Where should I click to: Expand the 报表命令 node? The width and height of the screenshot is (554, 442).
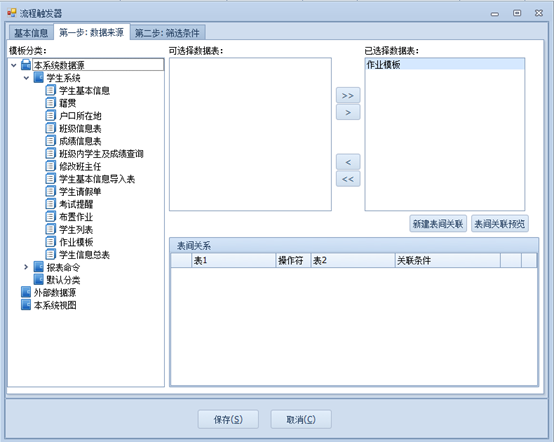(x=26, y=267)
